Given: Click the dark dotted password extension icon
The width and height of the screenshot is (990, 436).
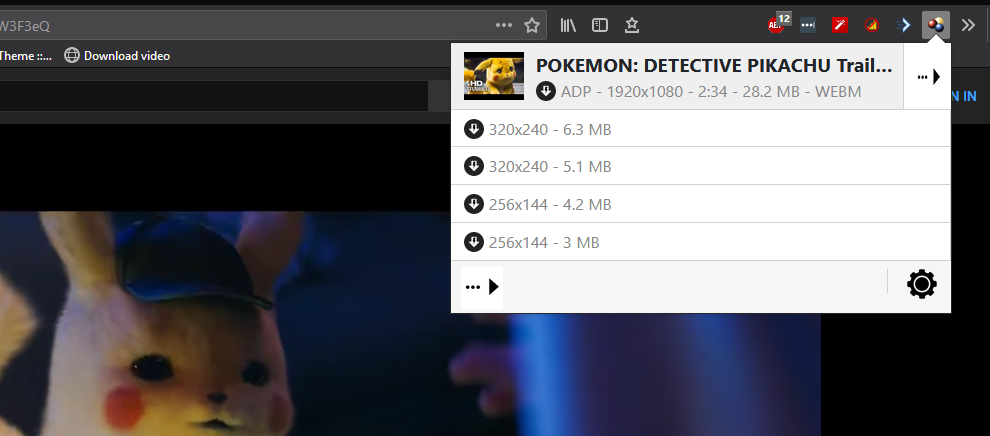Looking at the screenshot, I should pyautogui.click(x=808, y=25).
